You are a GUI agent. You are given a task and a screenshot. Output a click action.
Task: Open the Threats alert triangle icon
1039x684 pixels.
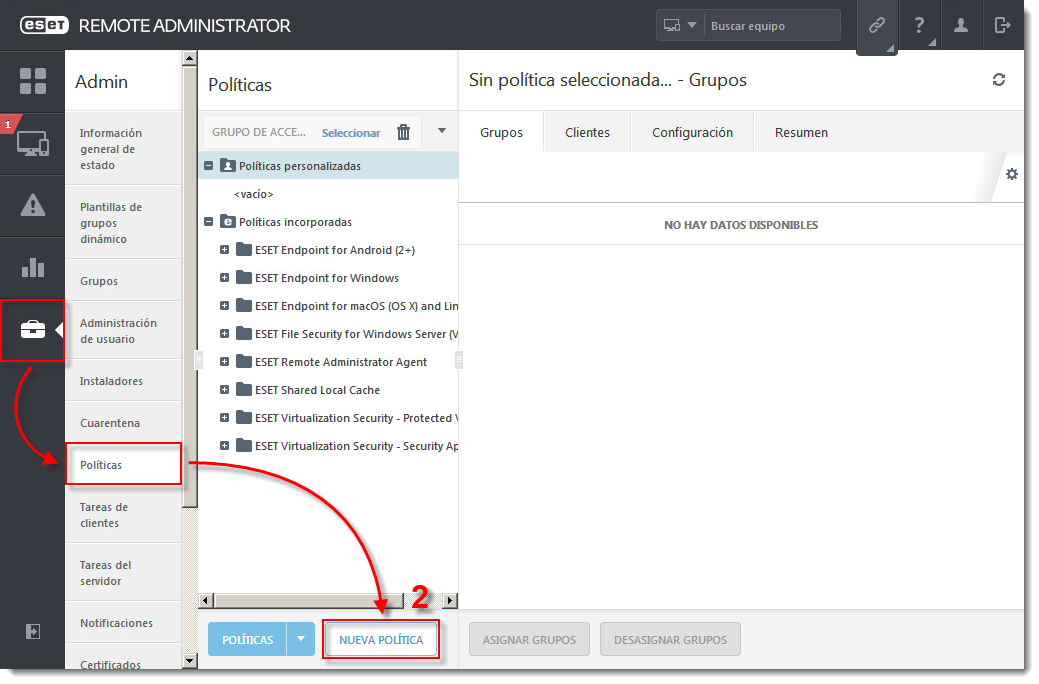pos(33,207)
